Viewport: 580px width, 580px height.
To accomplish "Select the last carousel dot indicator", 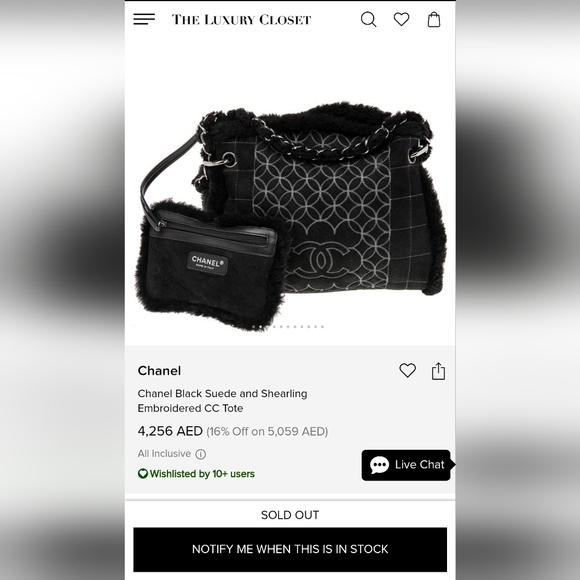I will point(323,327).
